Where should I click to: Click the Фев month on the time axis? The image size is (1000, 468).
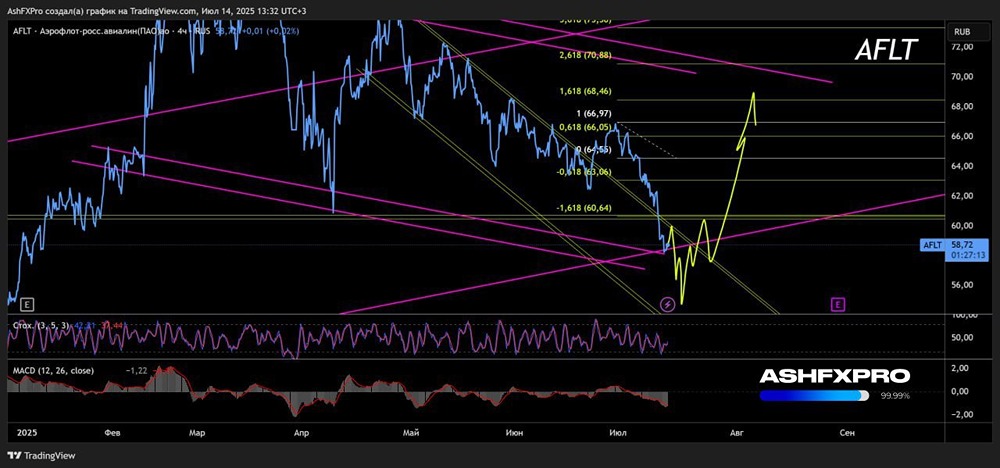click(x=114, y=433)
